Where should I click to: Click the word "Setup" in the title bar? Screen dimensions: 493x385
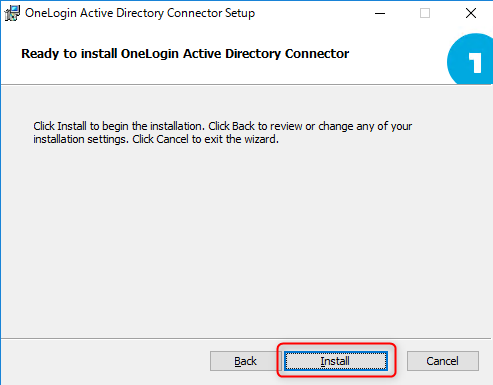click(x=240, y=13)
